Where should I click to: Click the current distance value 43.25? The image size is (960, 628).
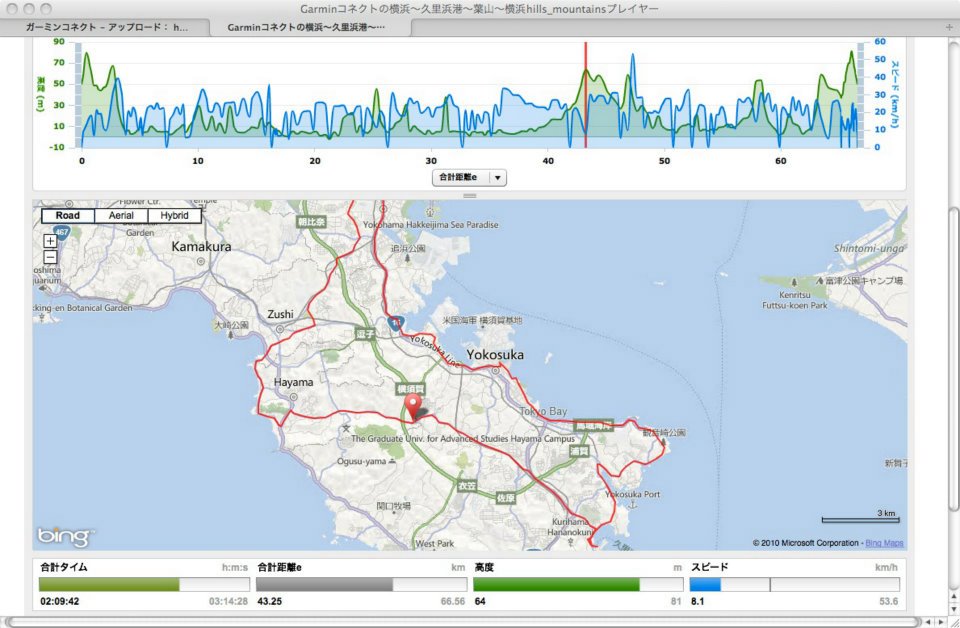269,602
